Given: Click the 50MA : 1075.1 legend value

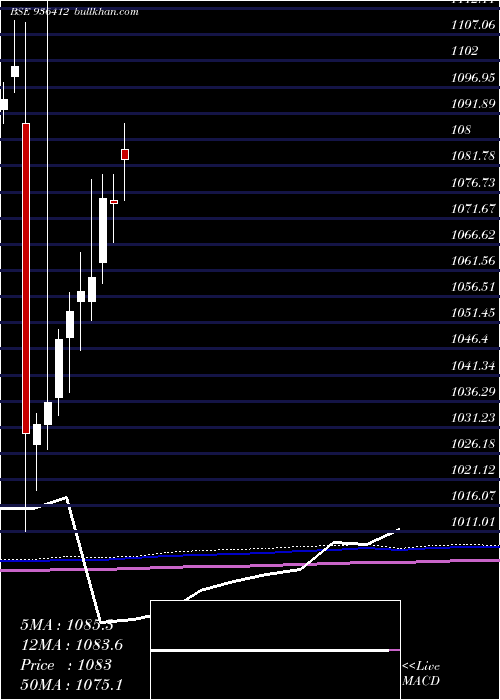Looking at the screenshot, I should tap(72, 684).
